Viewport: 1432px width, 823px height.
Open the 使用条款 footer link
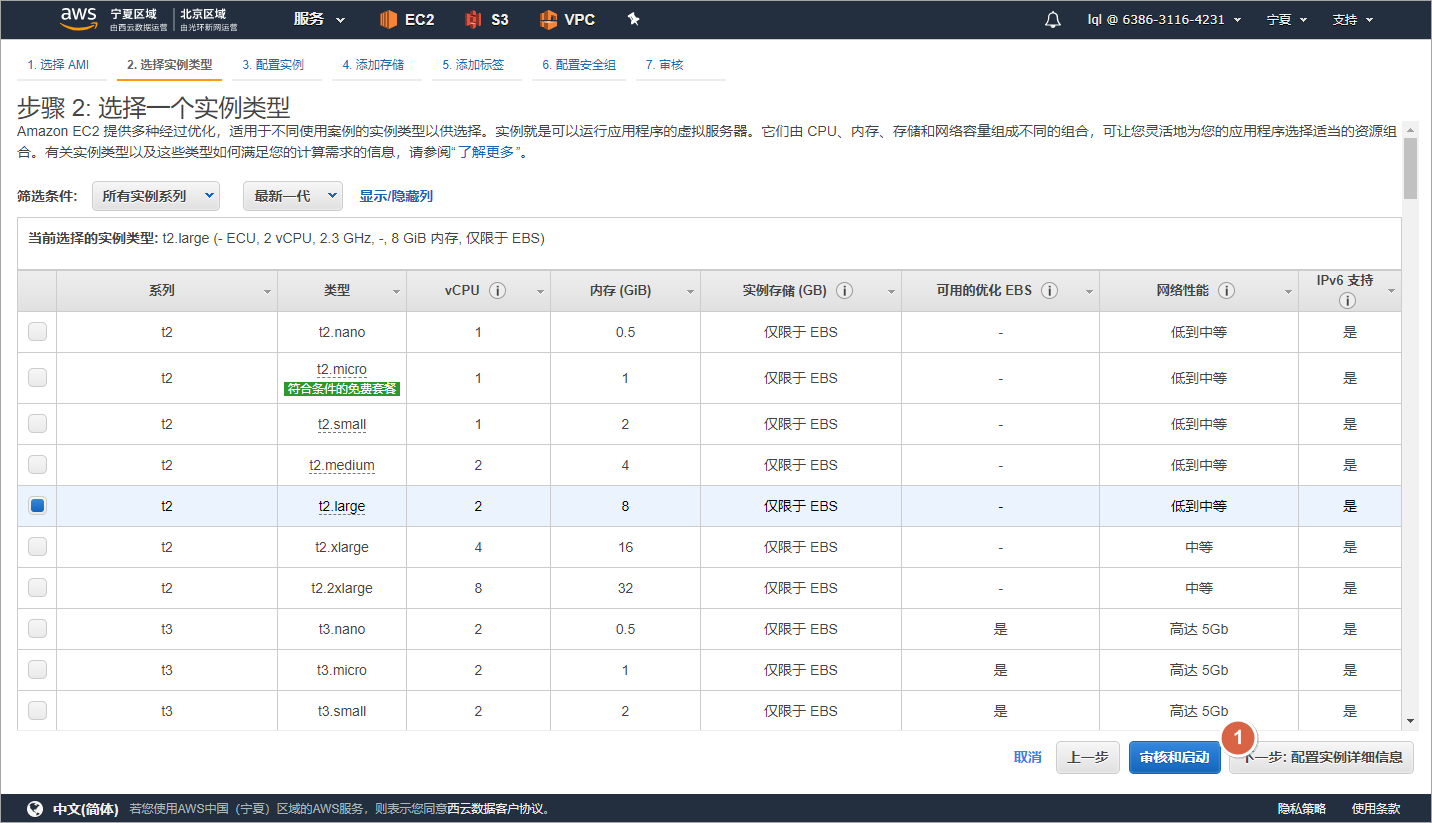click(x=1376, y=809)
